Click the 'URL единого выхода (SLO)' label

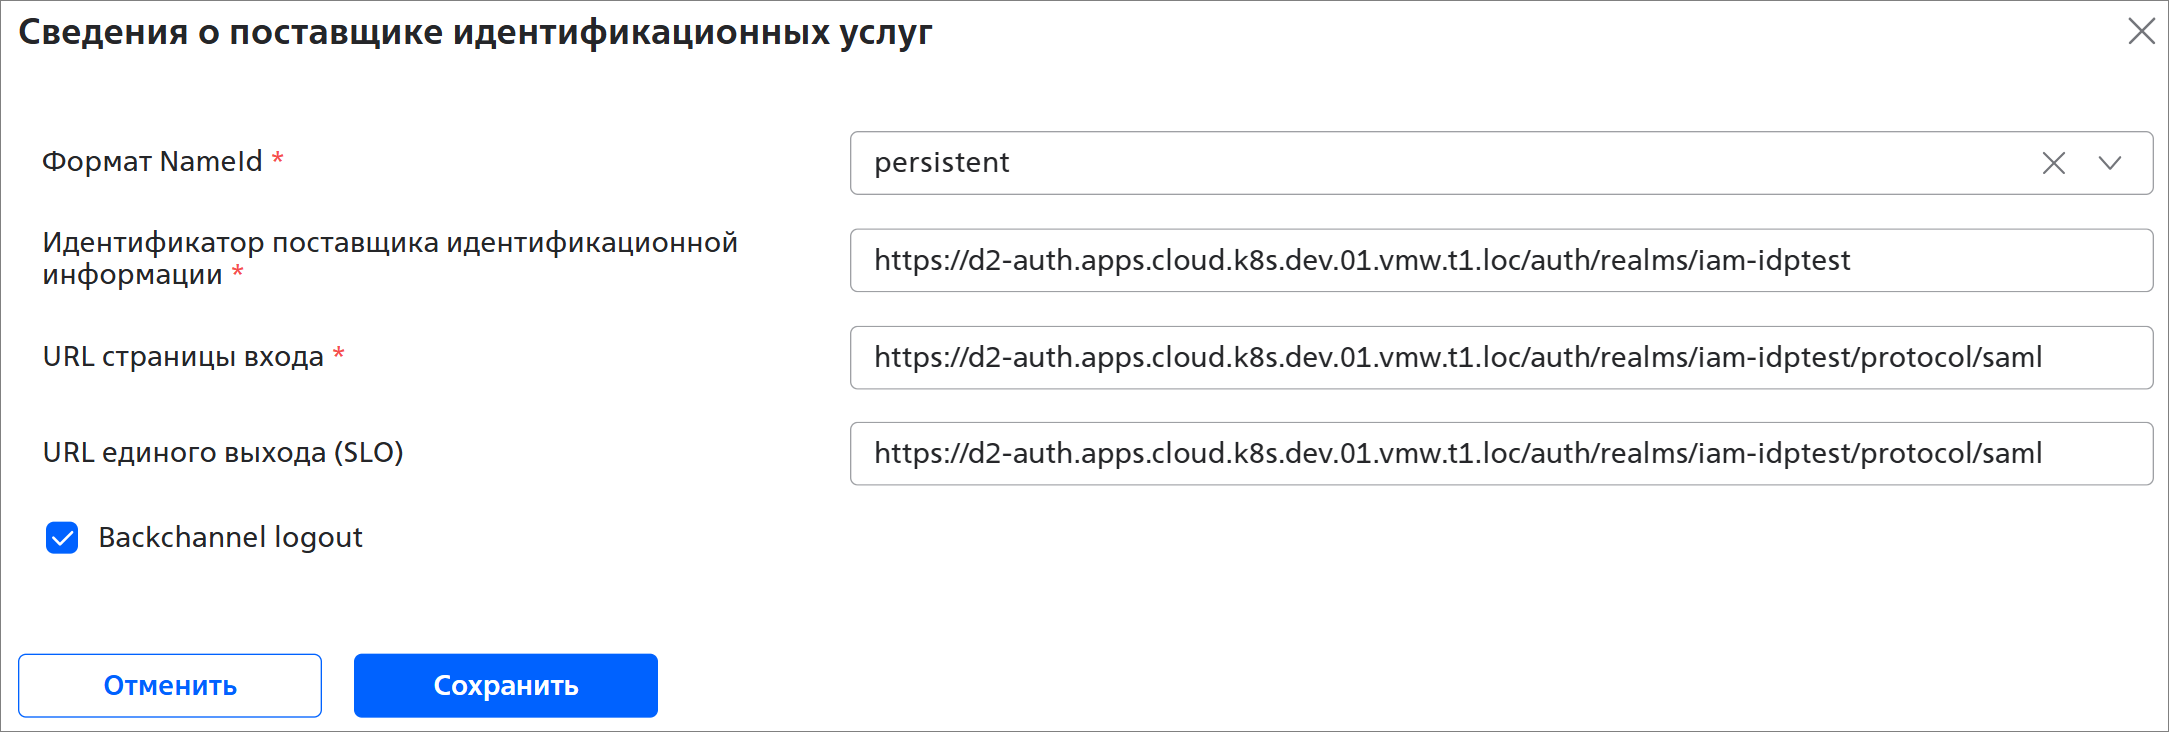point(223,453)
